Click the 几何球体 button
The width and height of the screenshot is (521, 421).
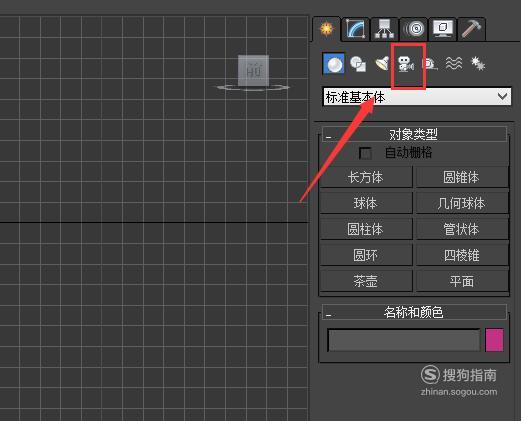pyautogui.click(x=462, y=203)
